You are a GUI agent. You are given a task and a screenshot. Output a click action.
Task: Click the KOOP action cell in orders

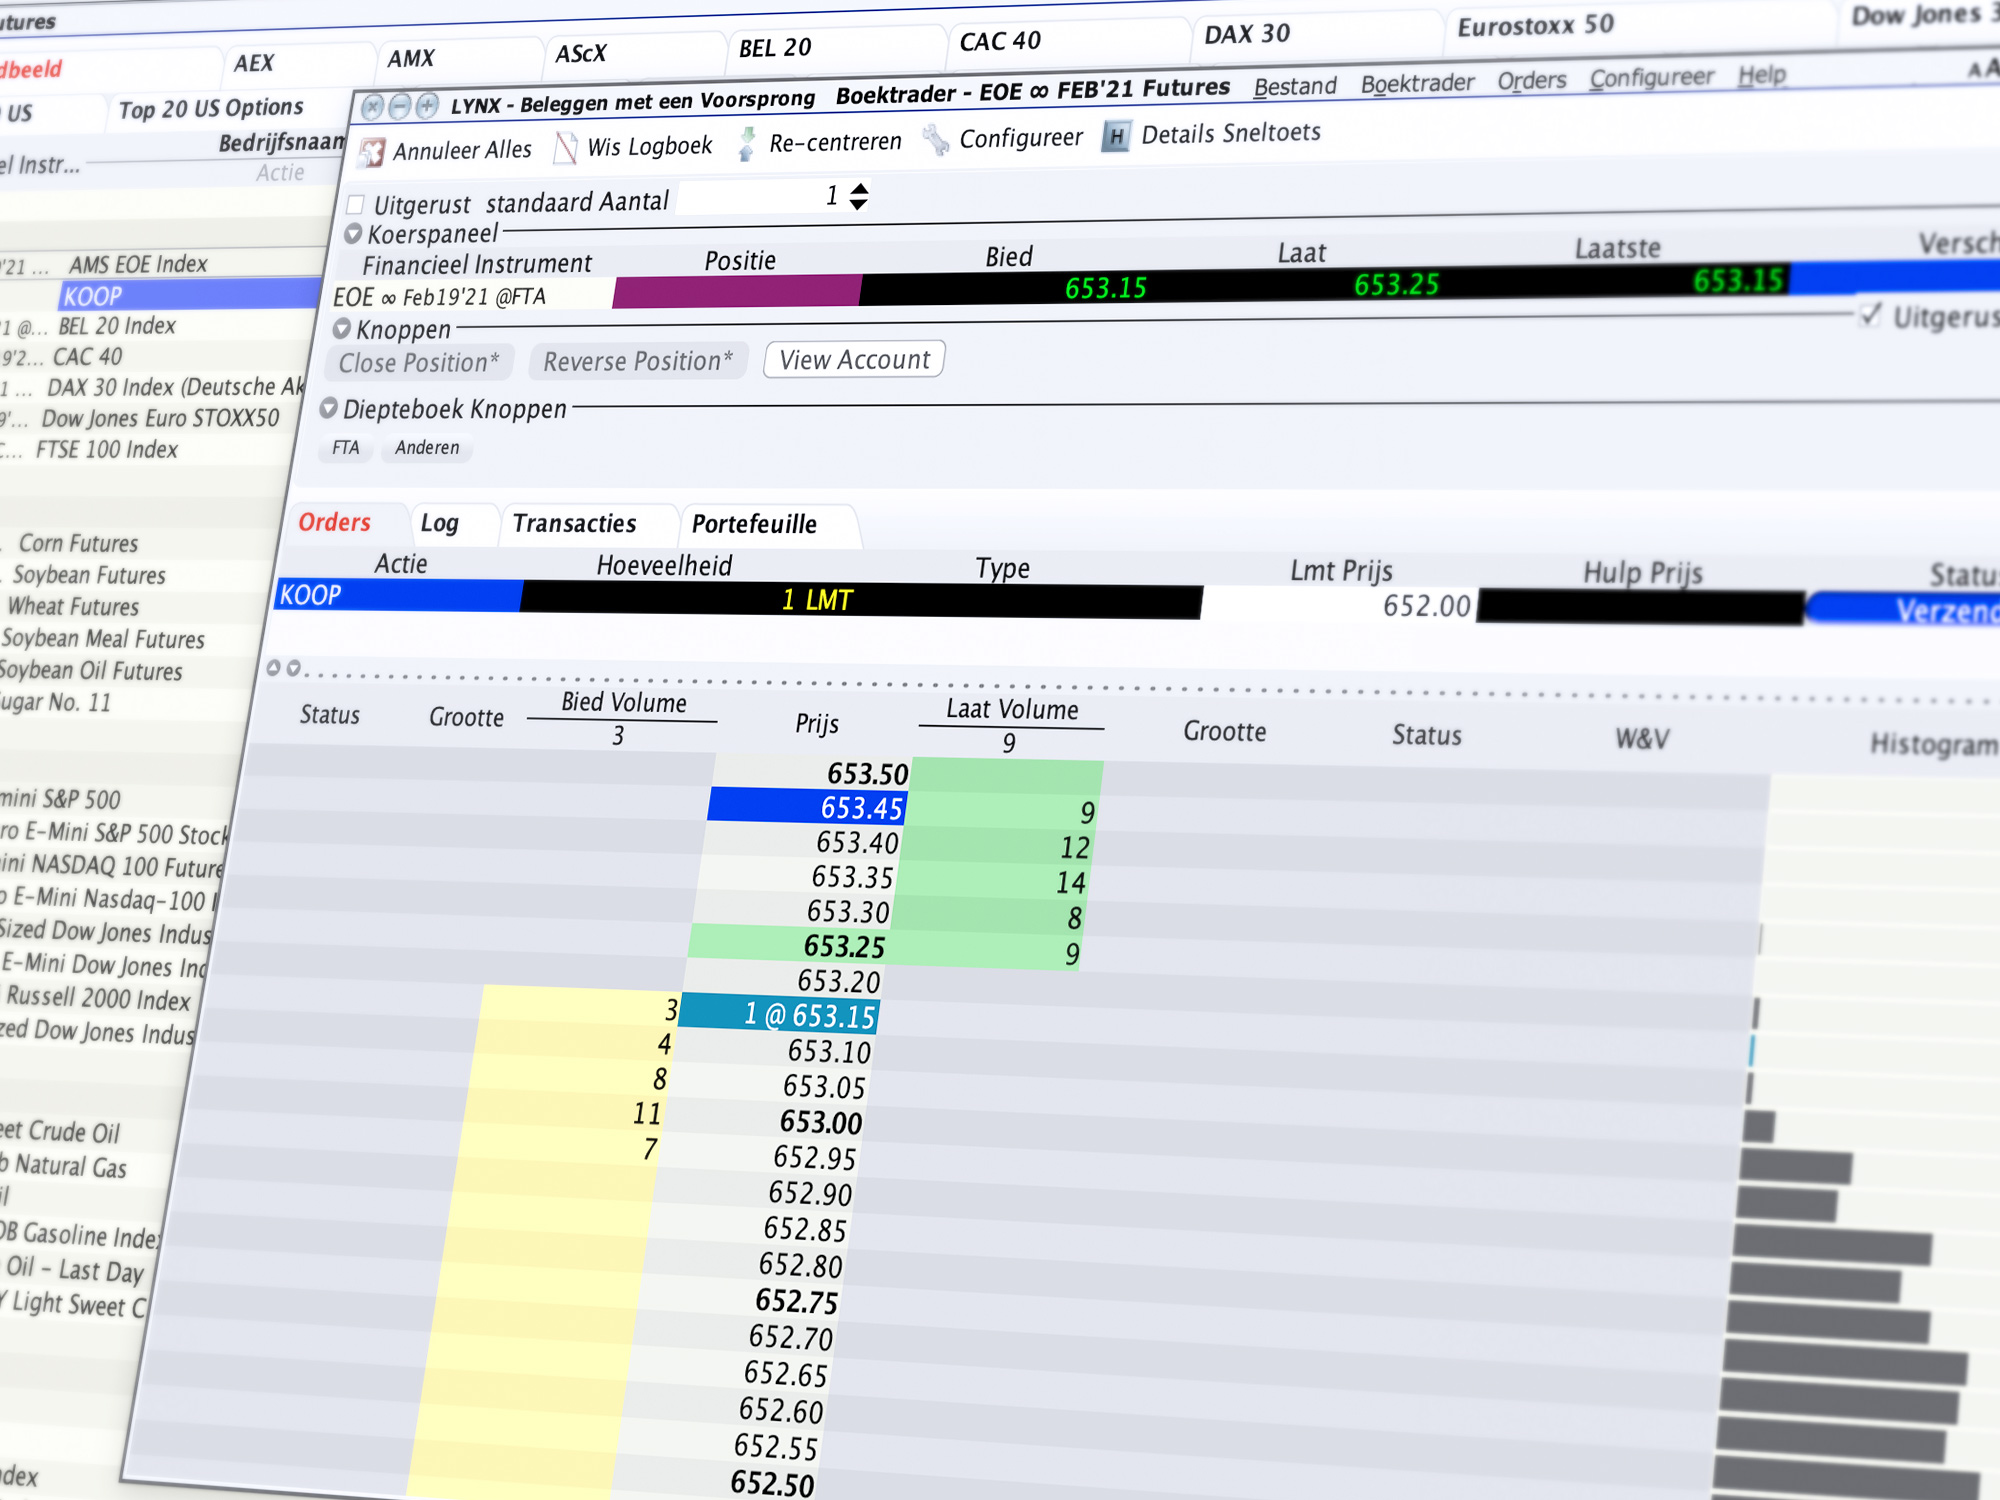point(398,595)
